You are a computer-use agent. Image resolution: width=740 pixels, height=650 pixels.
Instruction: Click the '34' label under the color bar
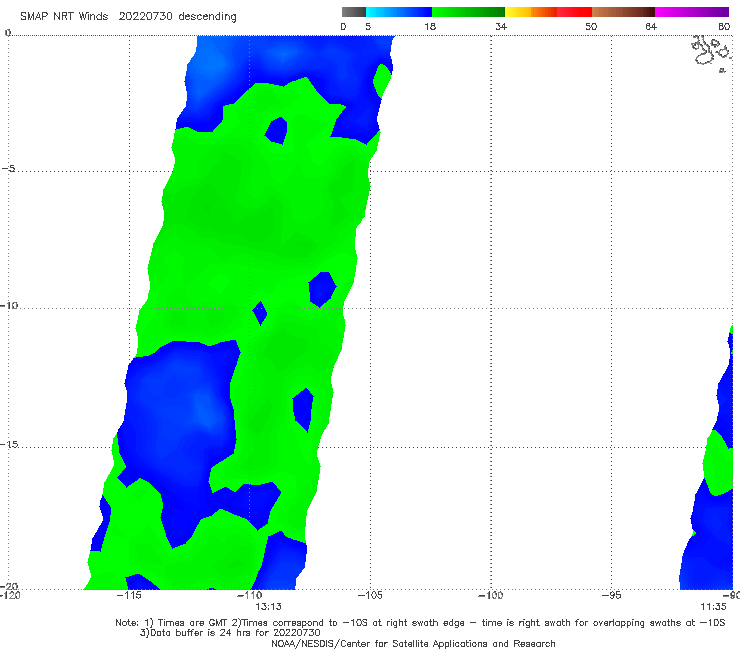[x=501, y=26]
